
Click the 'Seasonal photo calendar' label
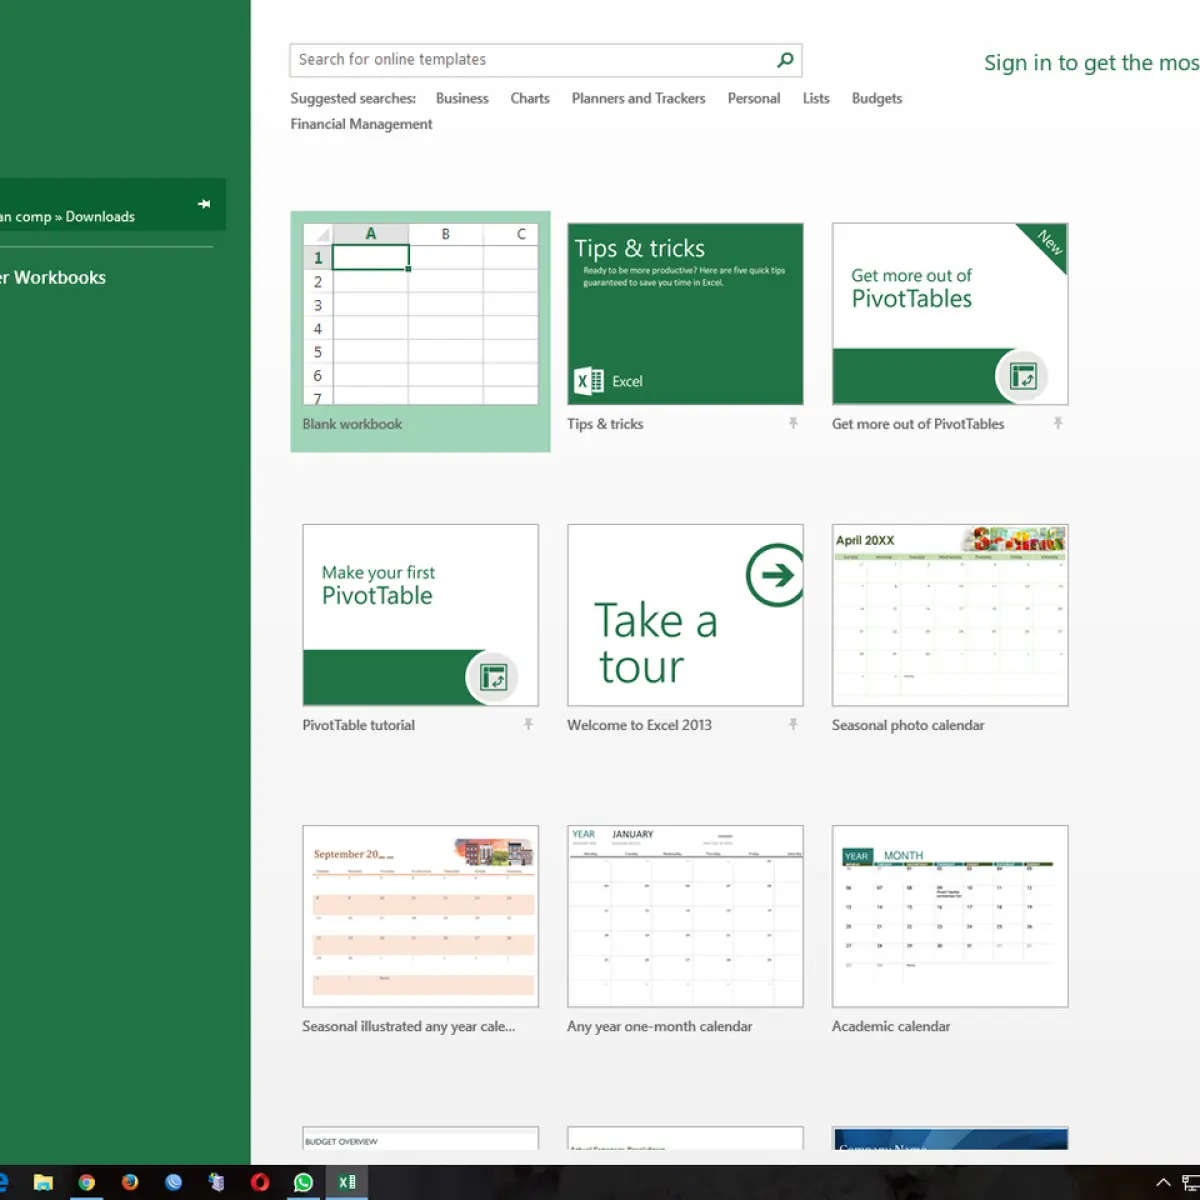[908, 725]
